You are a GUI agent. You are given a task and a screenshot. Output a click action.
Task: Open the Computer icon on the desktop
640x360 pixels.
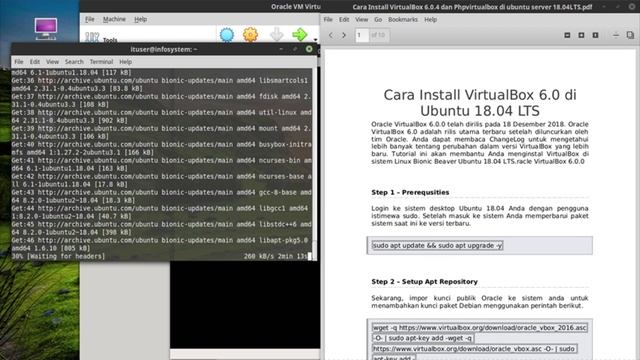46,29
